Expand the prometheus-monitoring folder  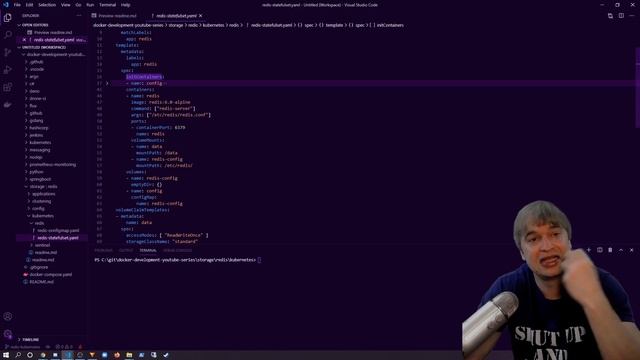(x=53, y=164)
